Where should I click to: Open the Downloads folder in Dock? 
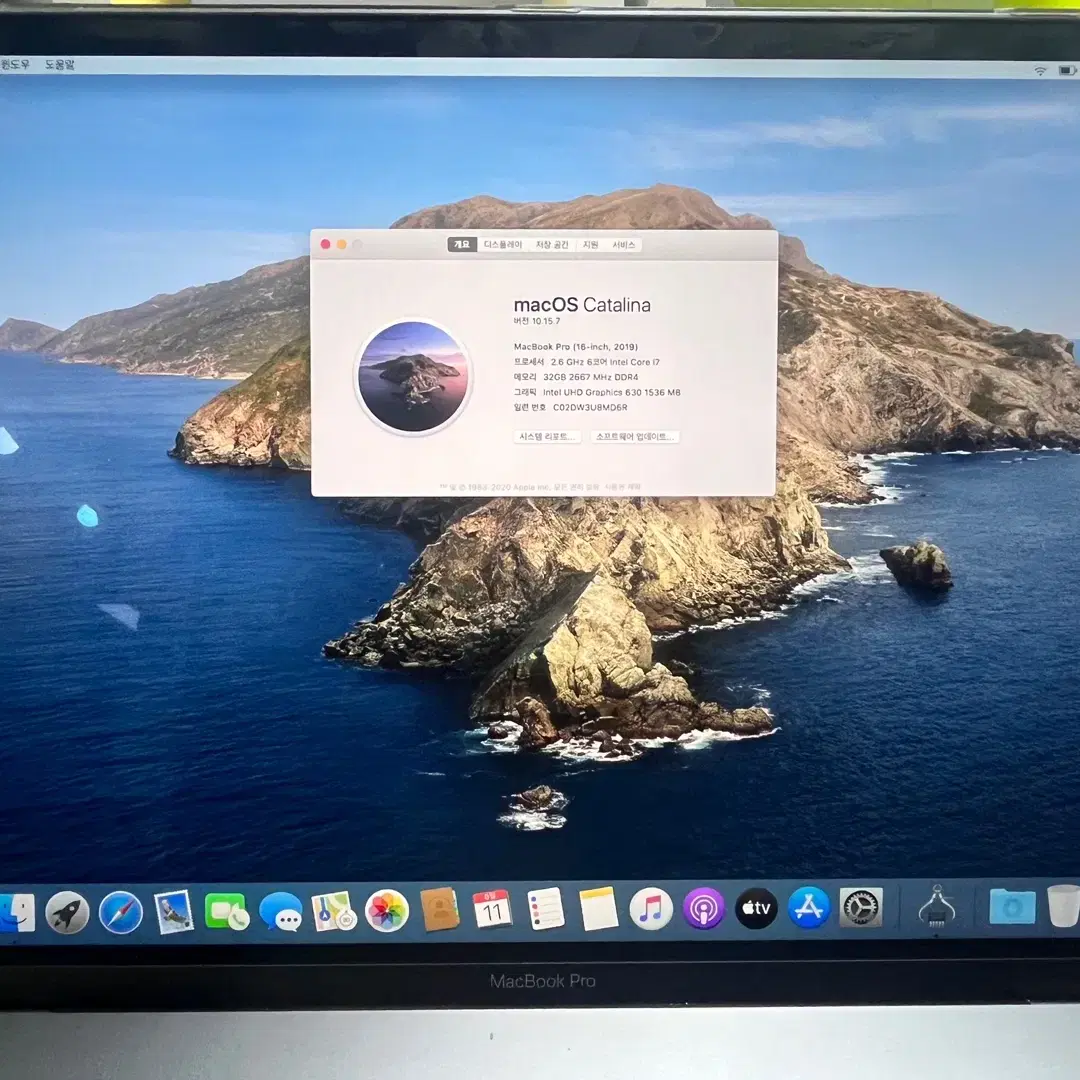[1012, 906]
